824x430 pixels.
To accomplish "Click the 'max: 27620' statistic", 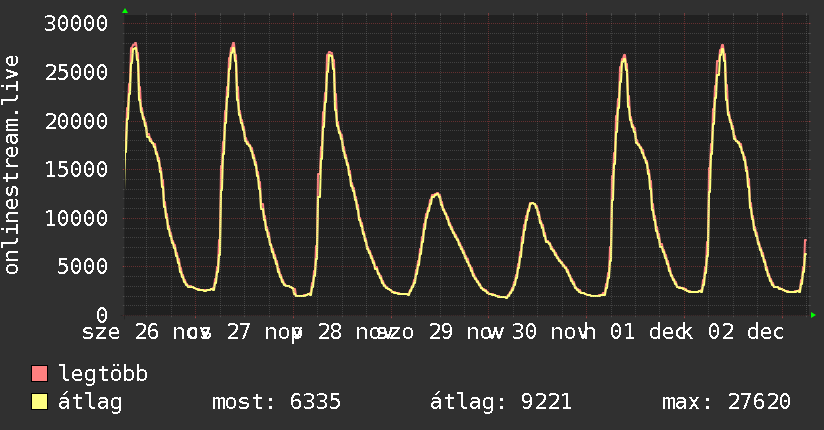I will click(726, 402).
